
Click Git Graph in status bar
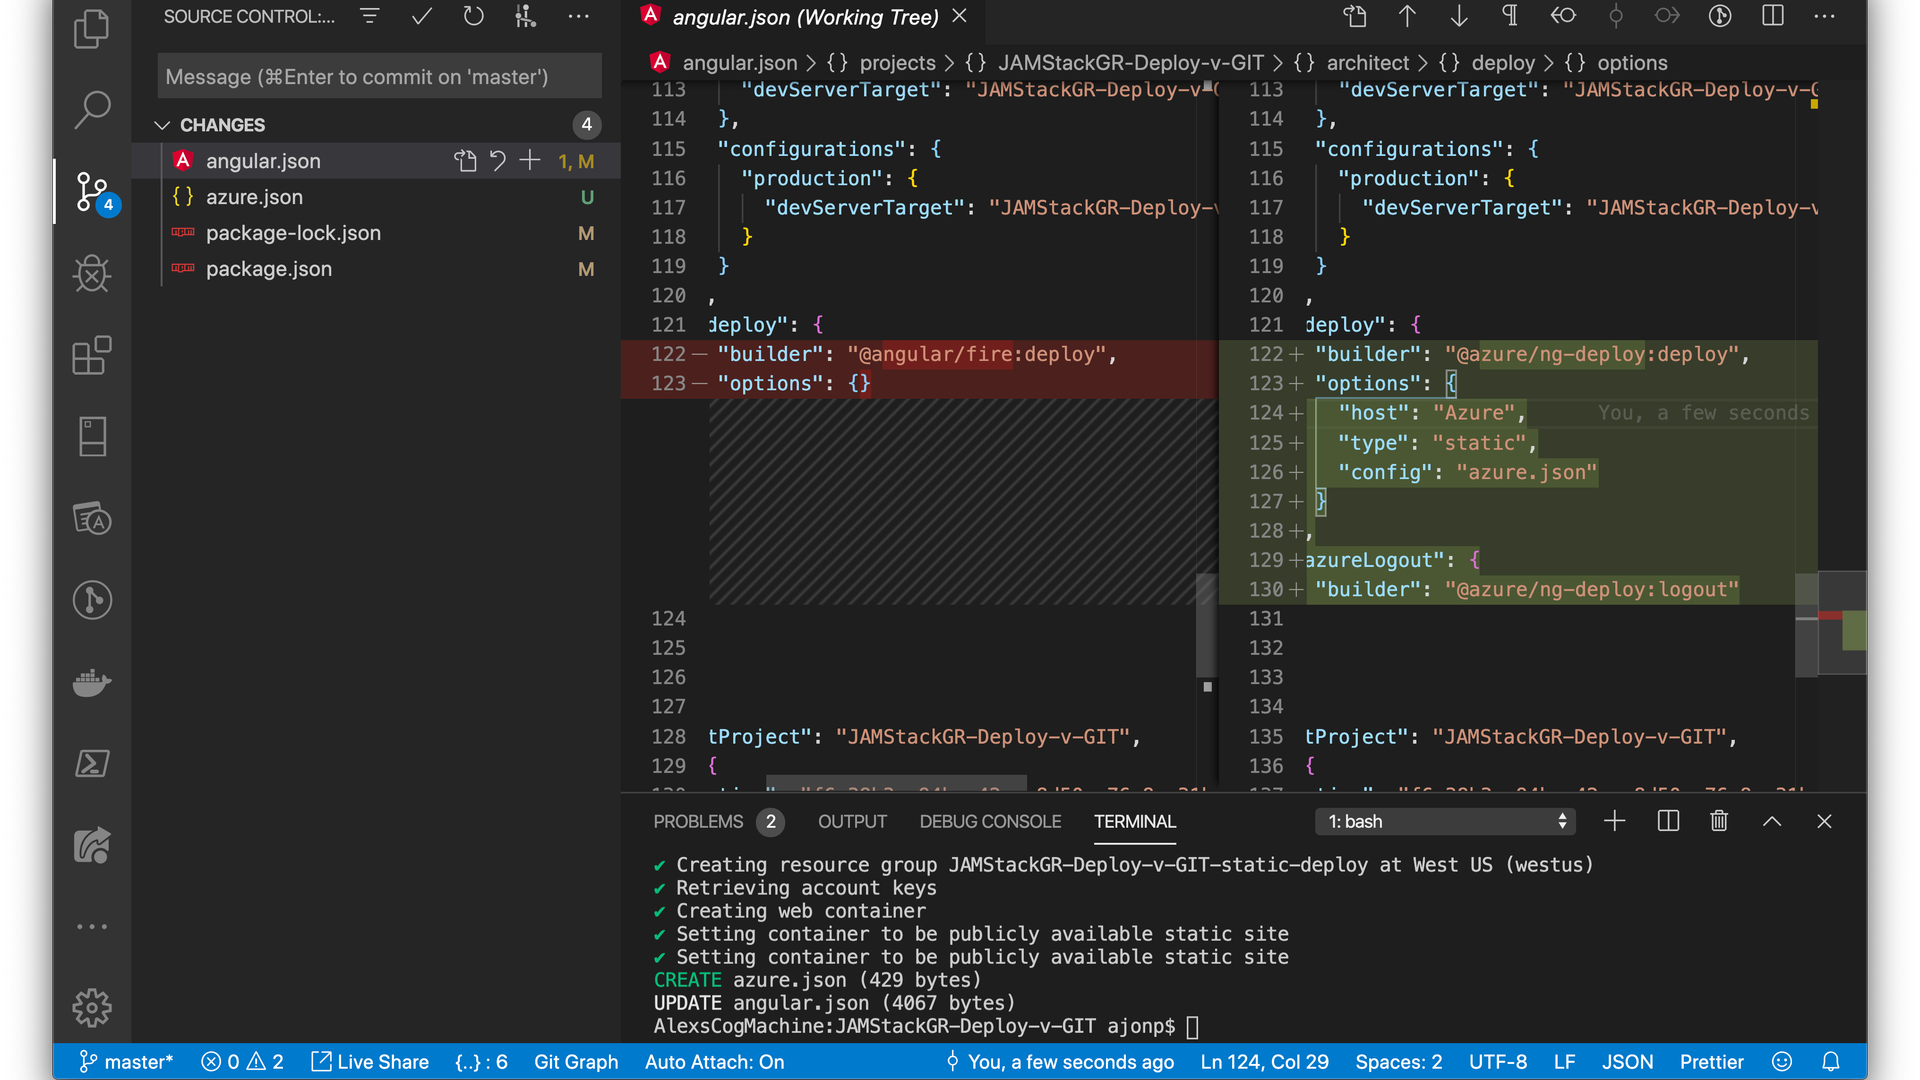pyautogui.click(x=576, y=1062)
